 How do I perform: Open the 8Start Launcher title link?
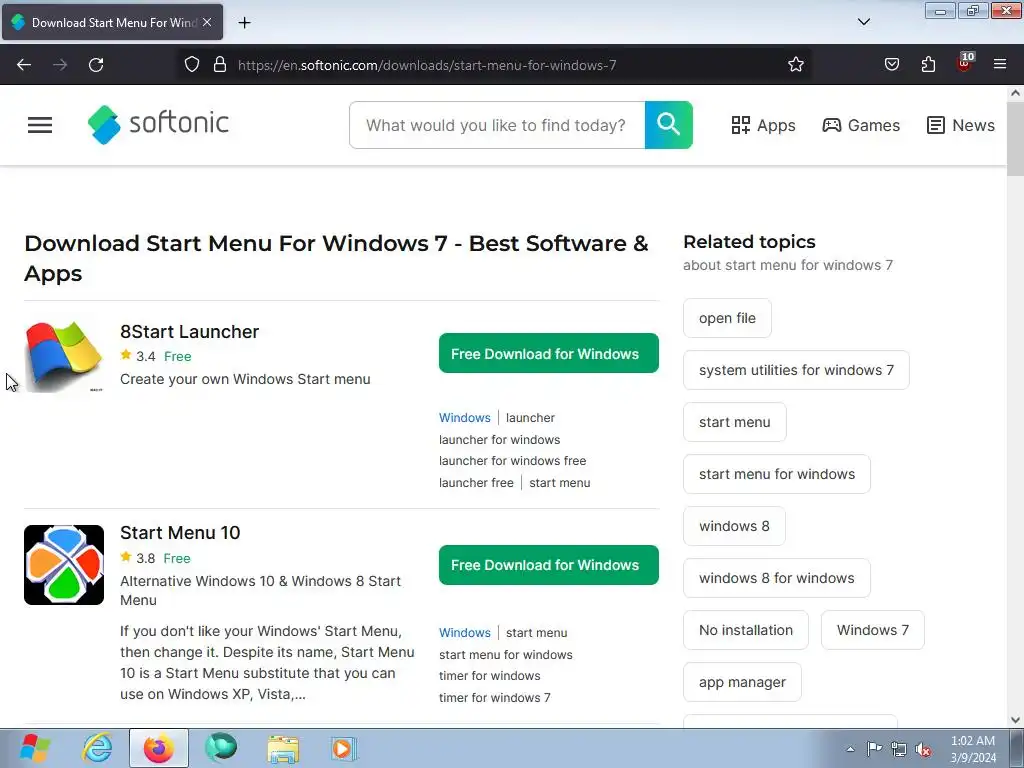pos(189,332)
